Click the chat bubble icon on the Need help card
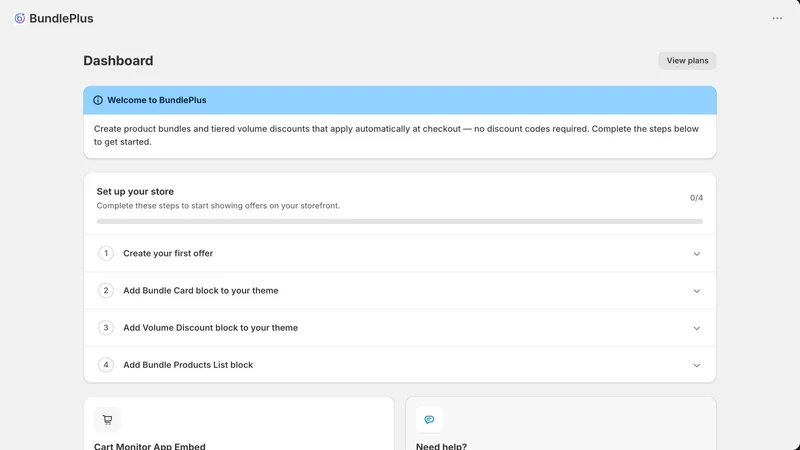This screenshot has width=800, height=450. pyautogui.click(x=429, y=420)
